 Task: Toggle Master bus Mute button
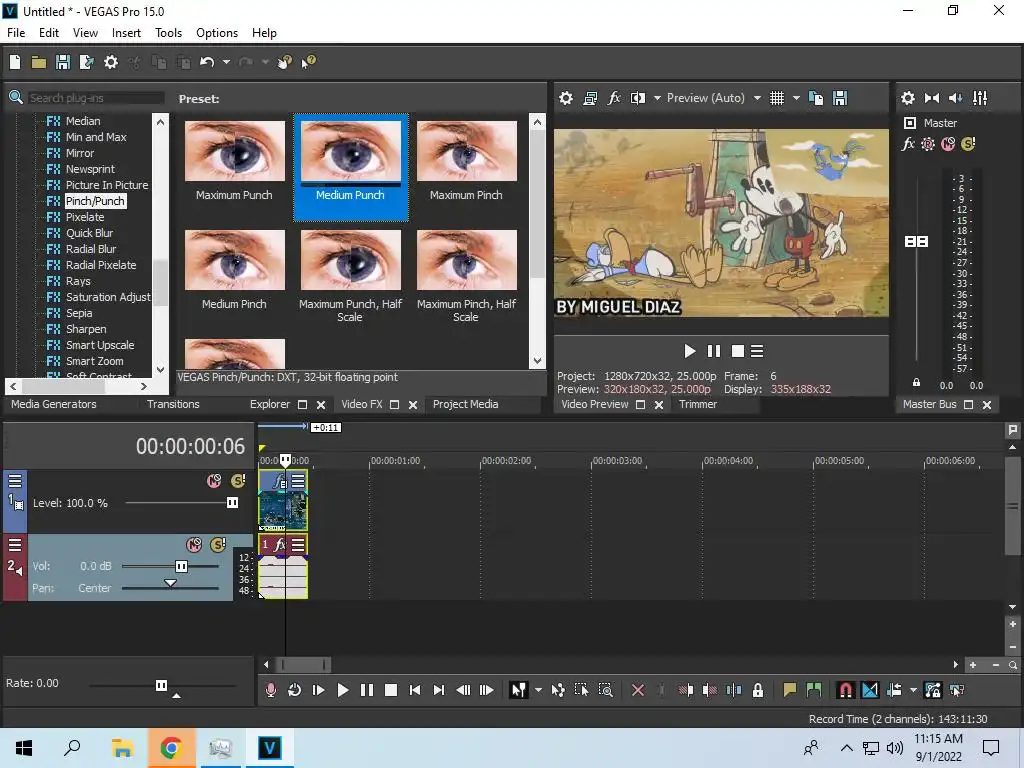(x=948, y=144)
